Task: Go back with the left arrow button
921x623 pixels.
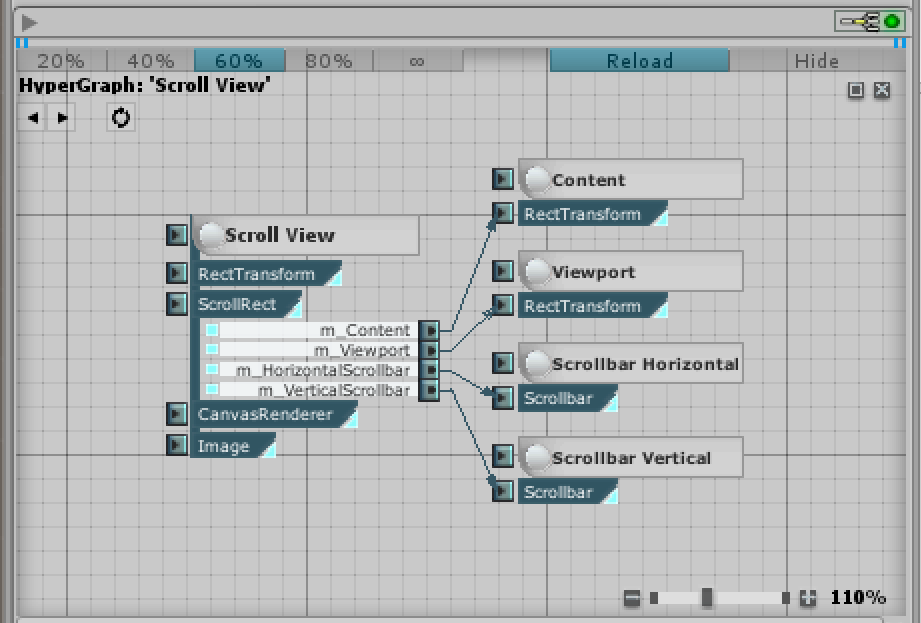Action: (x=32, y=117)
